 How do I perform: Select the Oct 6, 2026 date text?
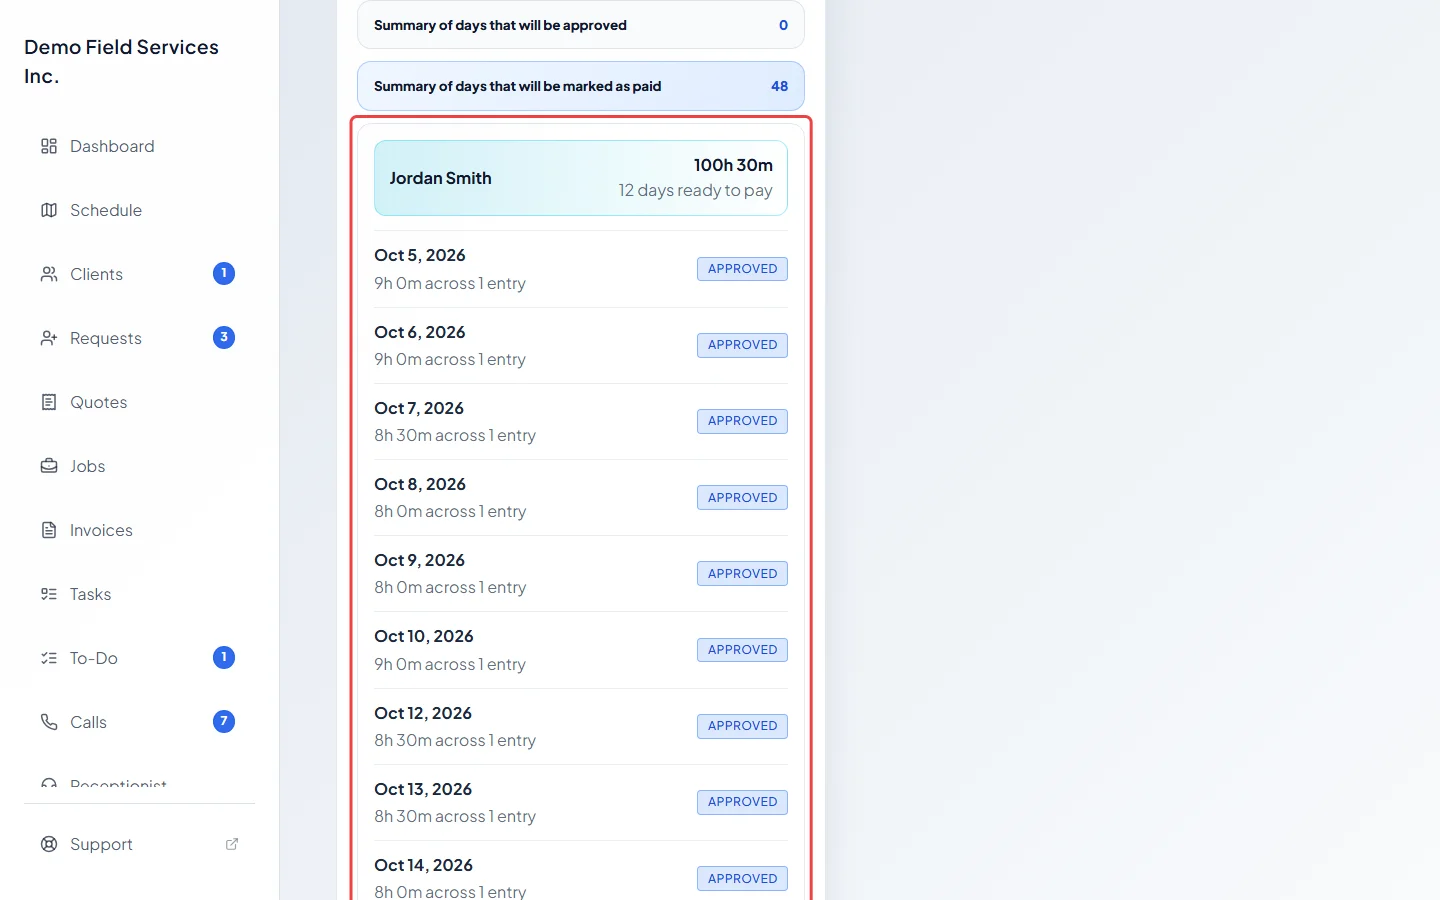tap(420, 332)
